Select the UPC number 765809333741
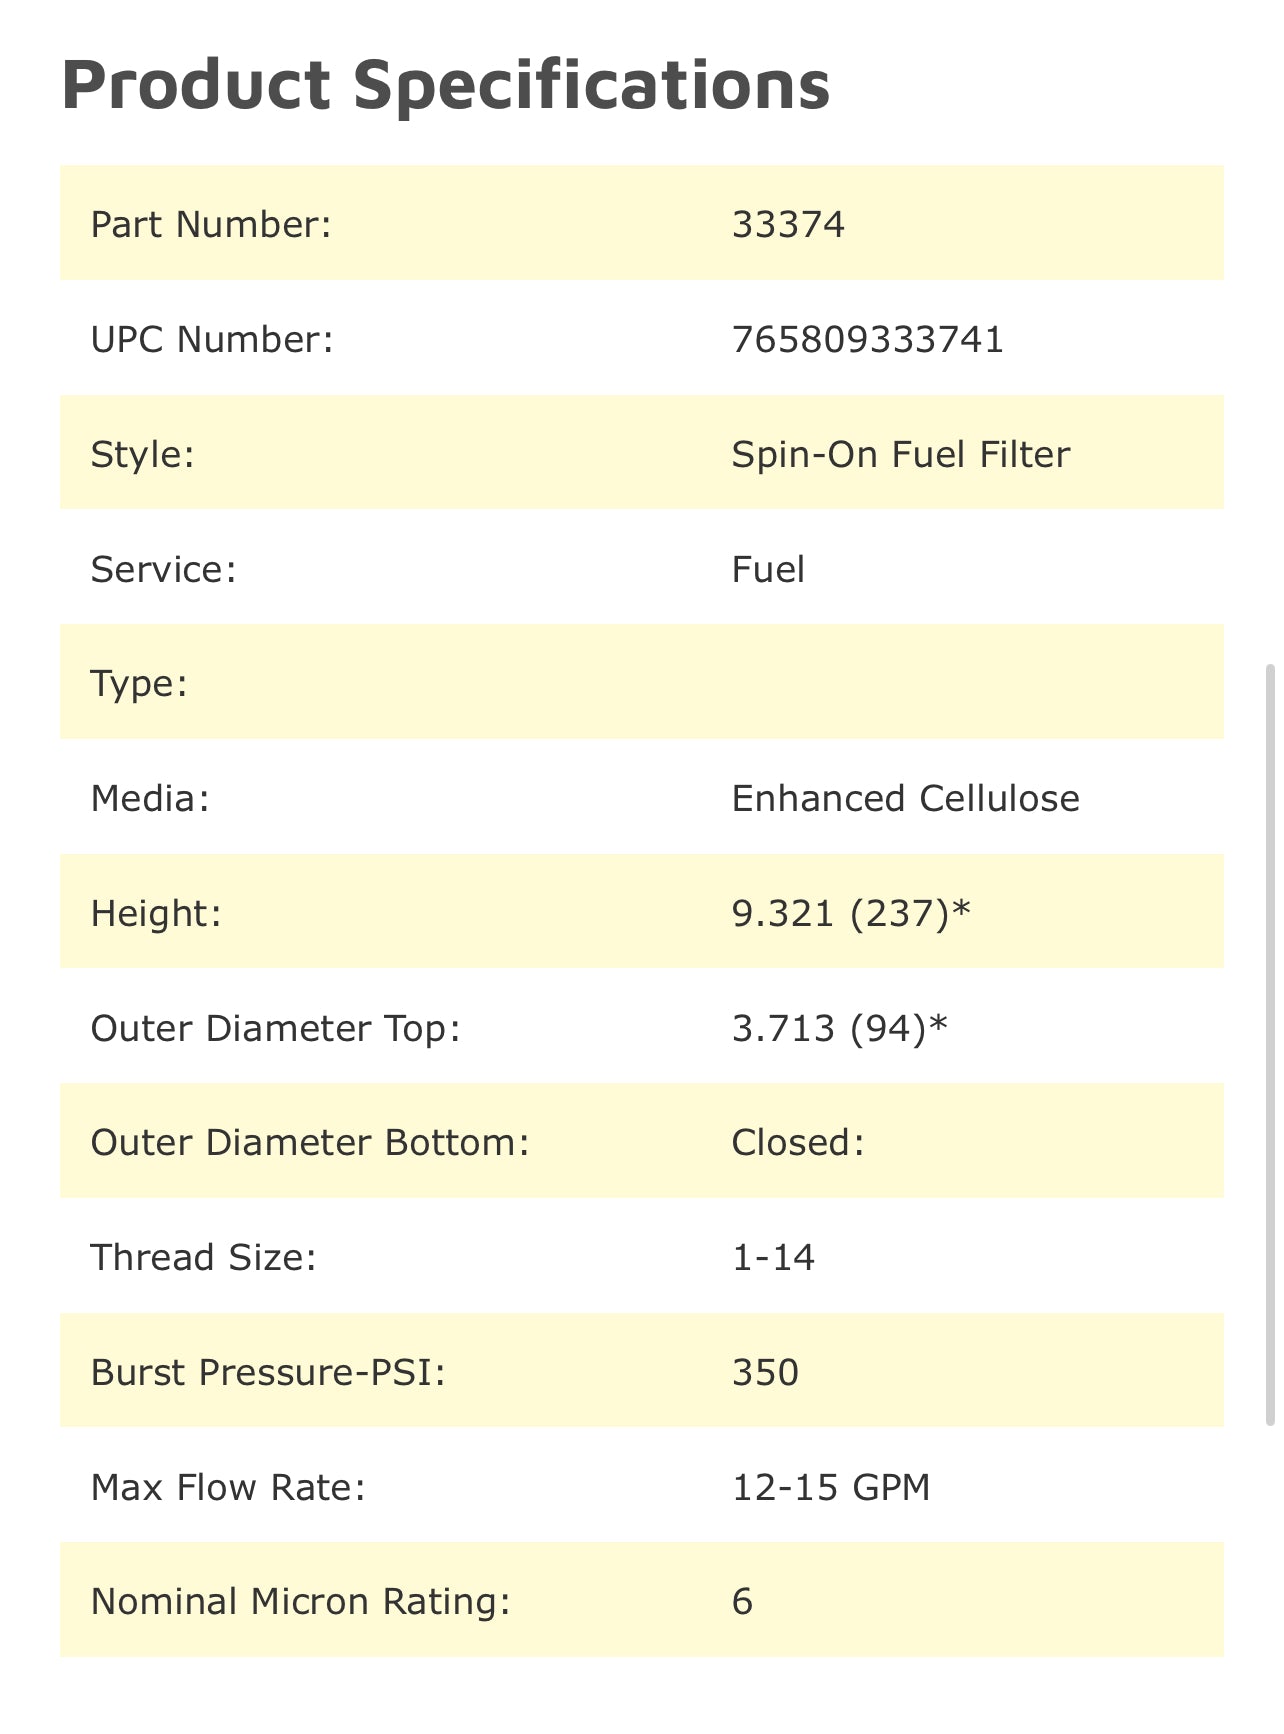The width and height of the screenshot is (1284, 1734). pos(867,339)
